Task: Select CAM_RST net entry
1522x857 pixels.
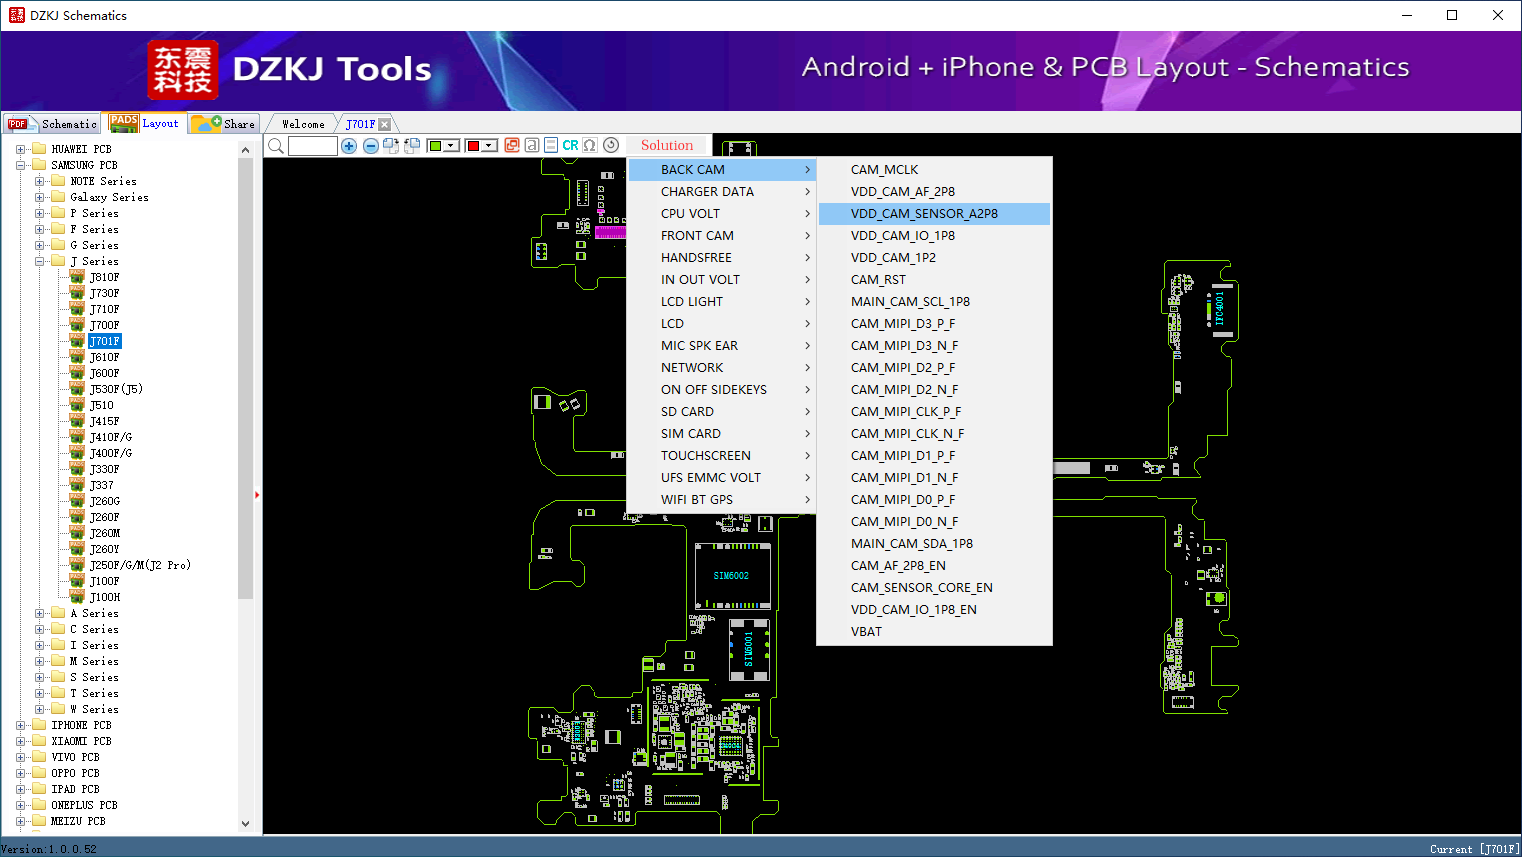Action: (934, 280)
